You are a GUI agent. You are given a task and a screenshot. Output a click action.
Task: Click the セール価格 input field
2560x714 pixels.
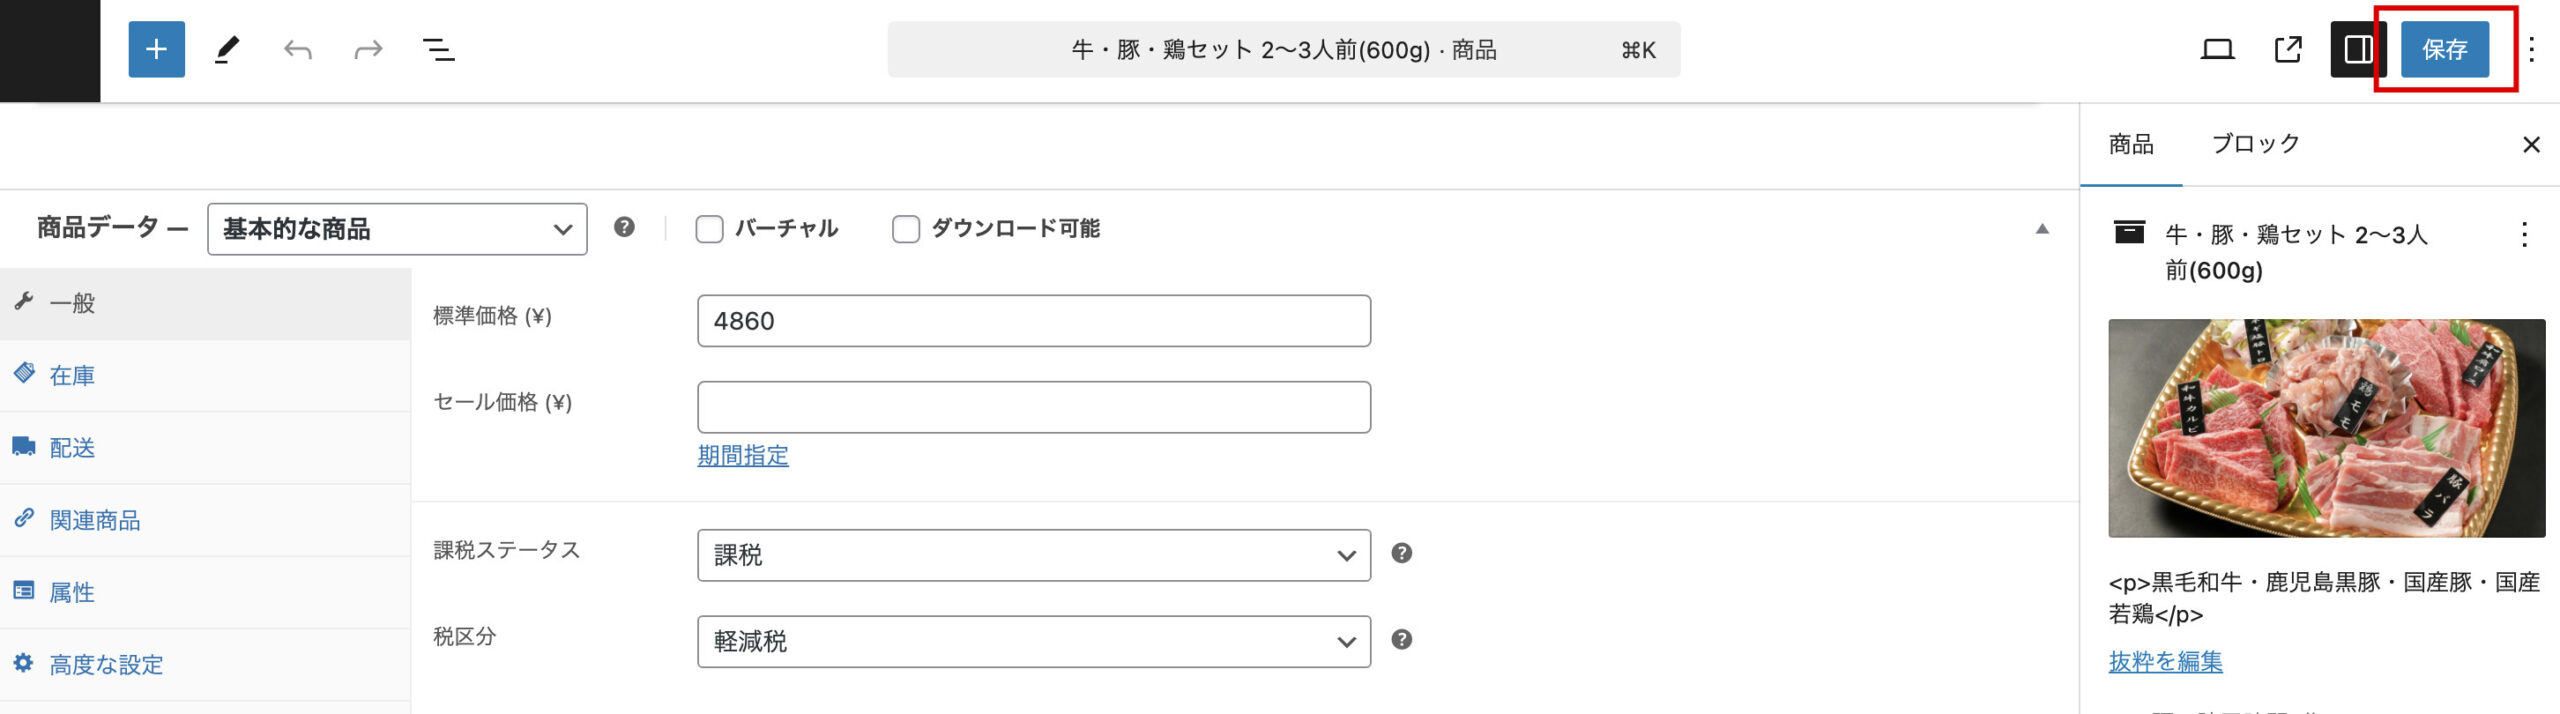[1033, 407]
